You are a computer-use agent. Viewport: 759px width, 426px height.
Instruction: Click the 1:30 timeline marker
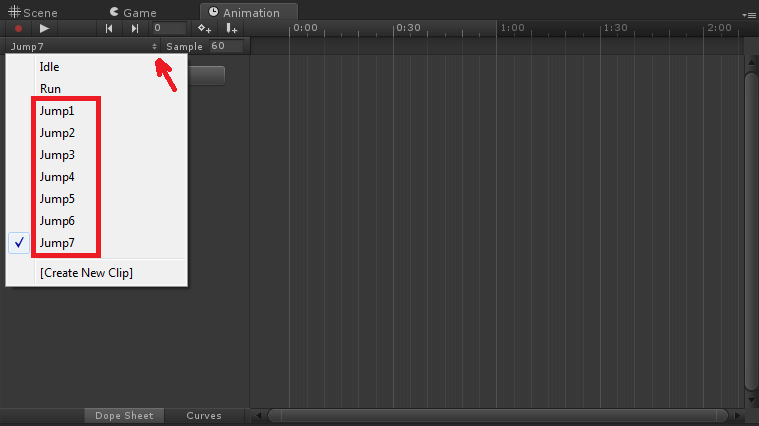(616, 28)
